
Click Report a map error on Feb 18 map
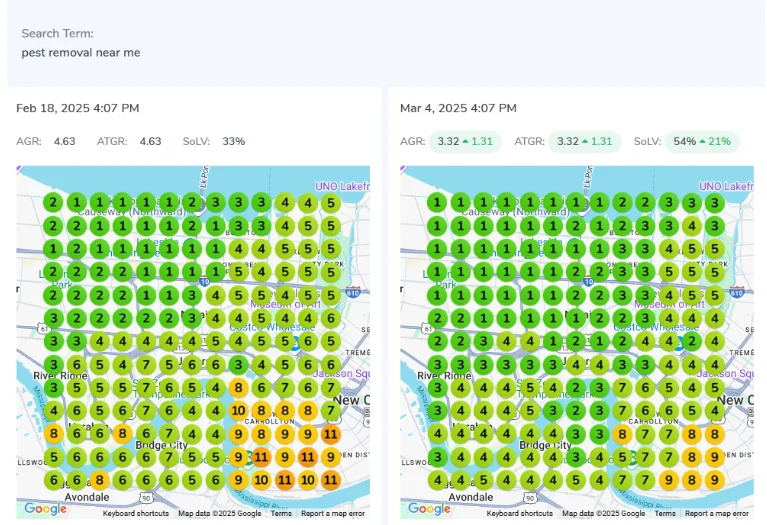(333, 513)
